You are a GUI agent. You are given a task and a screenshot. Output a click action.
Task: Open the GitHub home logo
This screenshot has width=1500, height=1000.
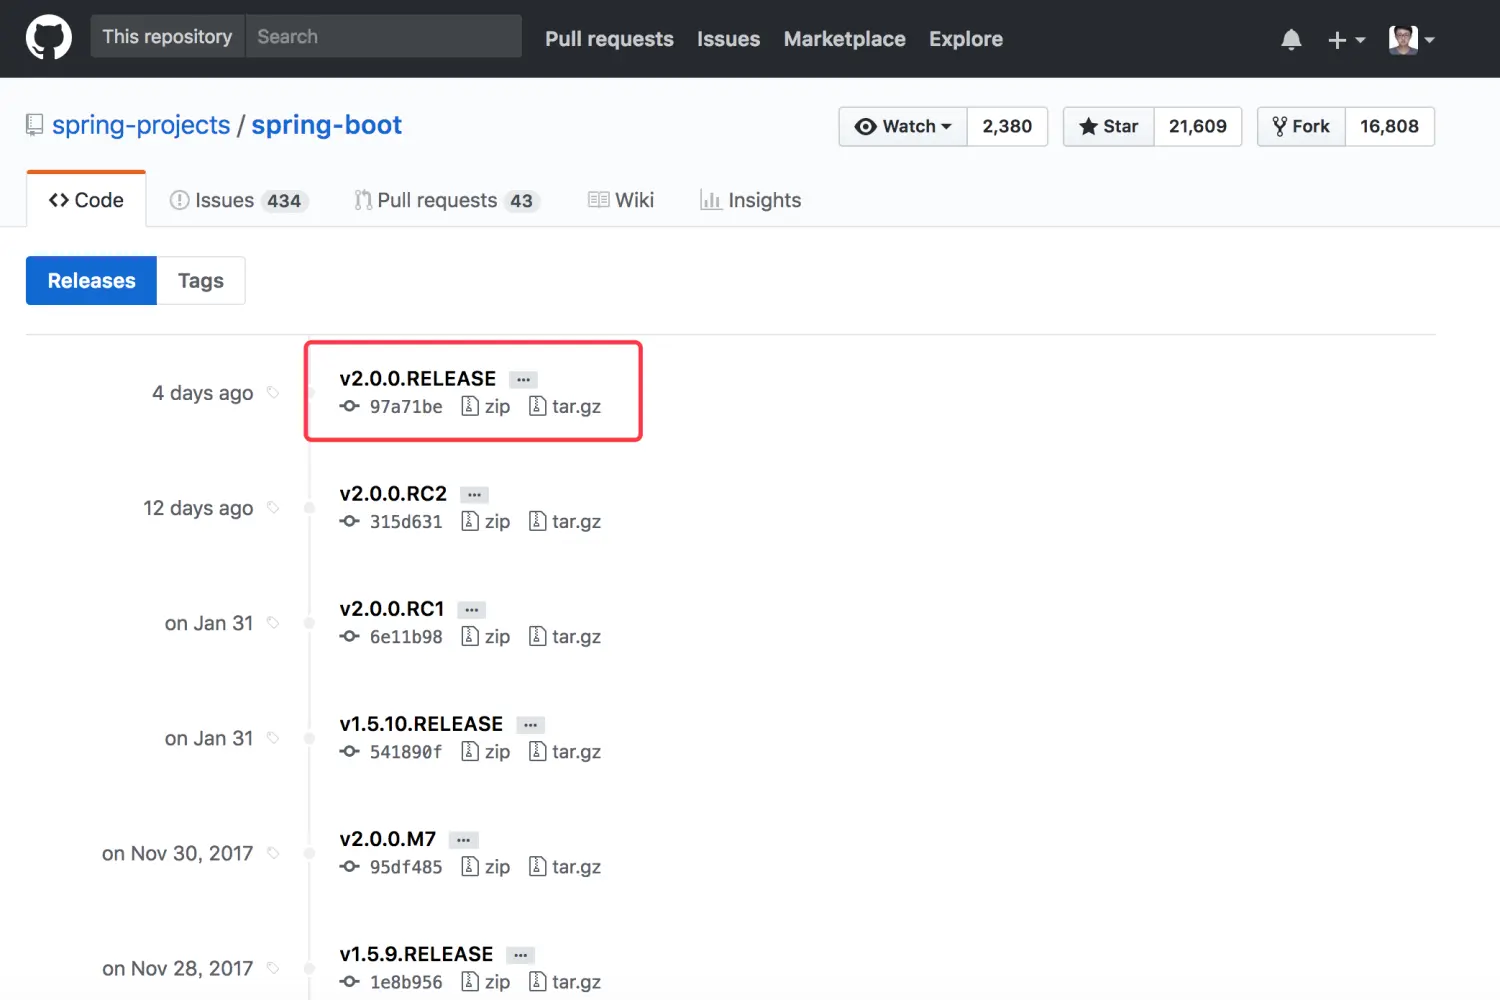(x=48, y=38)
